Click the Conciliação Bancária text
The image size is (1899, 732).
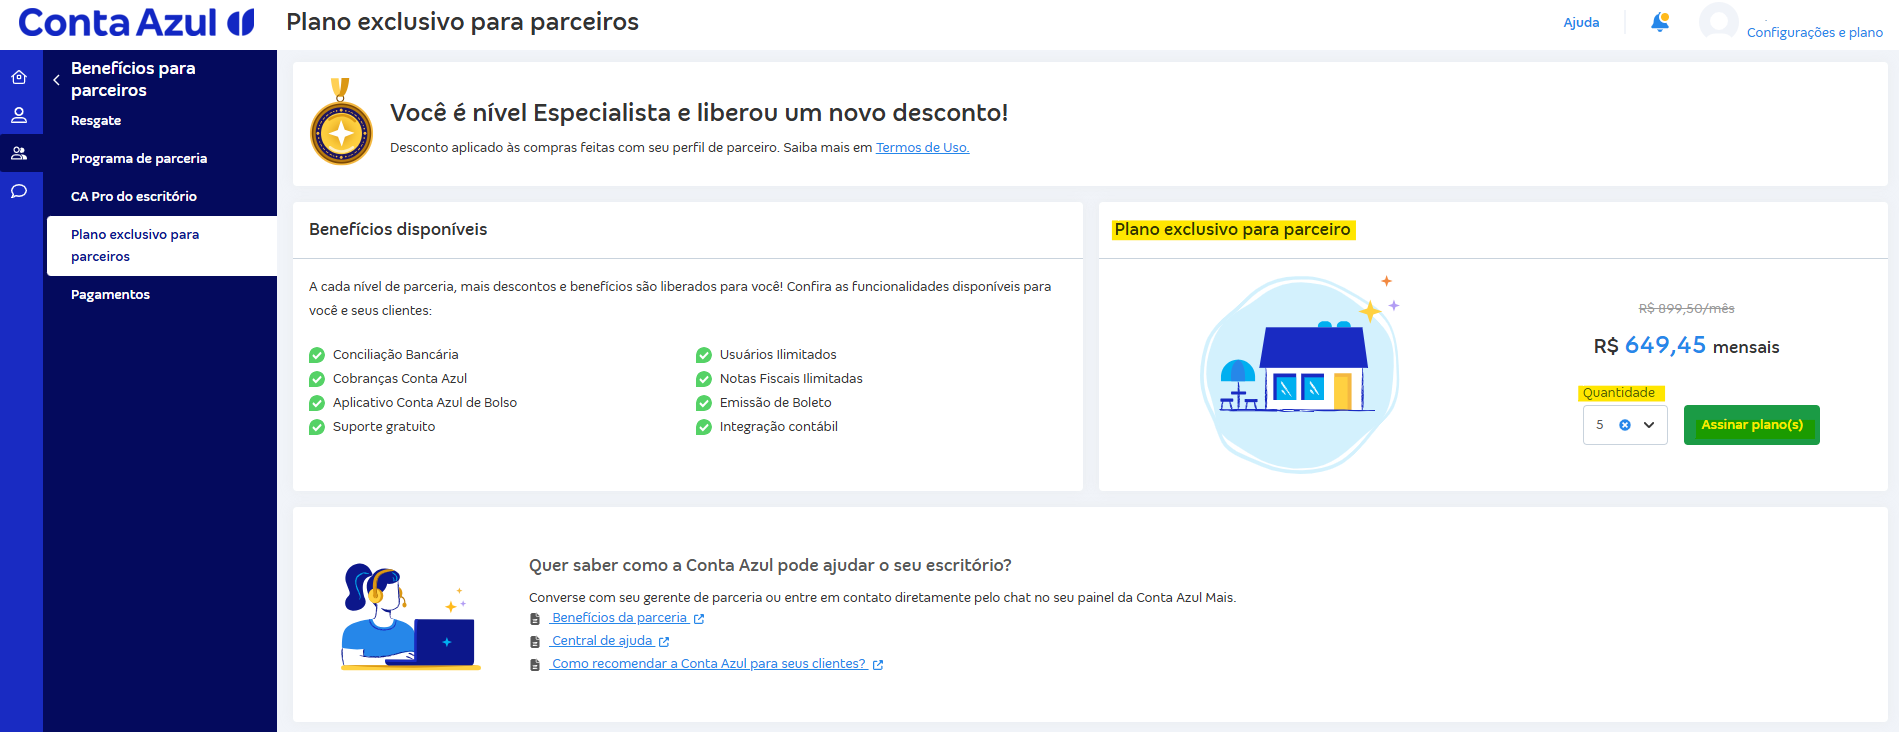point(396,354)
